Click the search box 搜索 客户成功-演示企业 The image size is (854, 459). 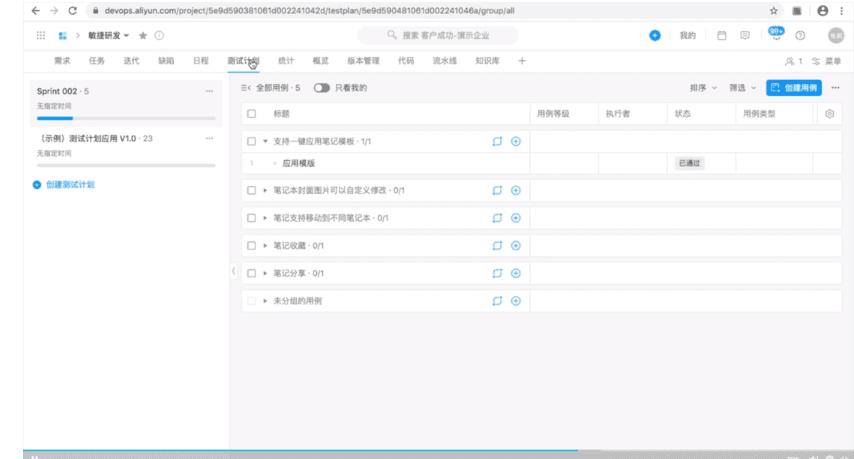[438, 35]
